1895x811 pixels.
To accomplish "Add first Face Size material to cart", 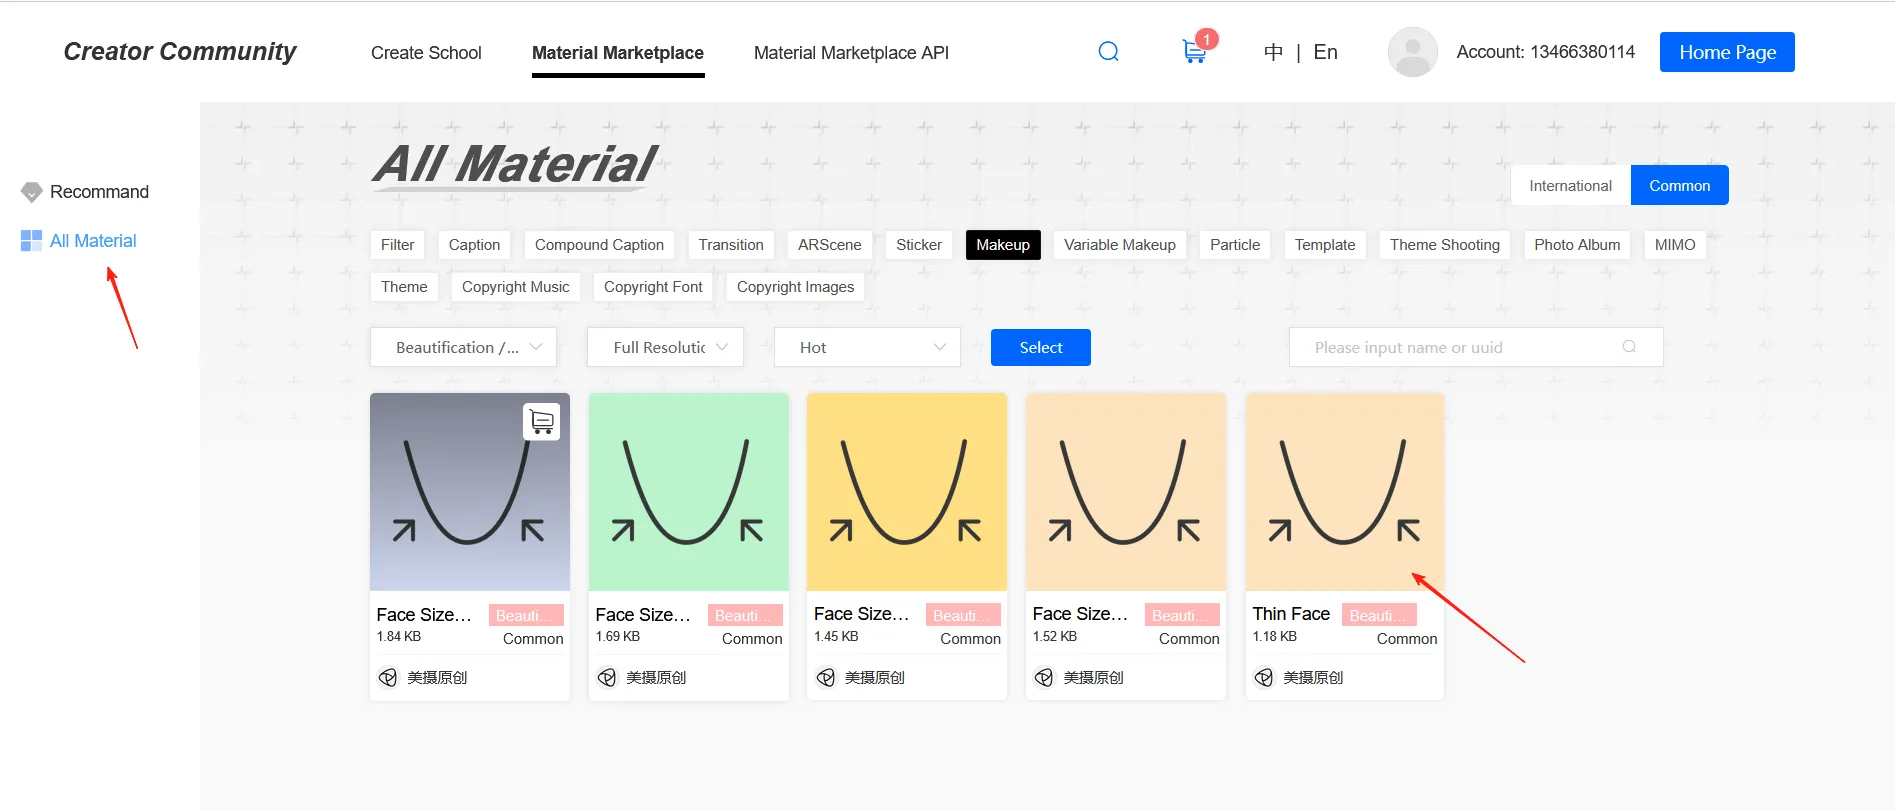I will coord(541,422).
